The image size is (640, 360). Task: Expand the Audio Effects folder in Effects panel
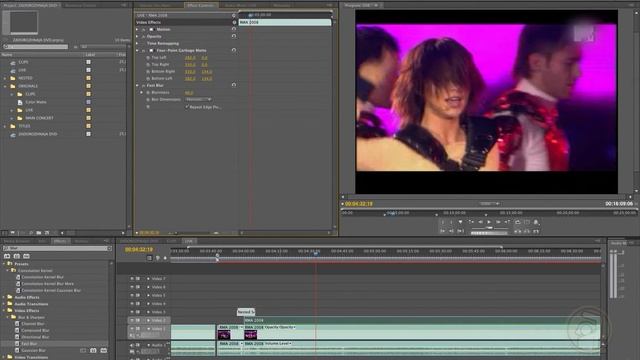[x=4, y=297]
